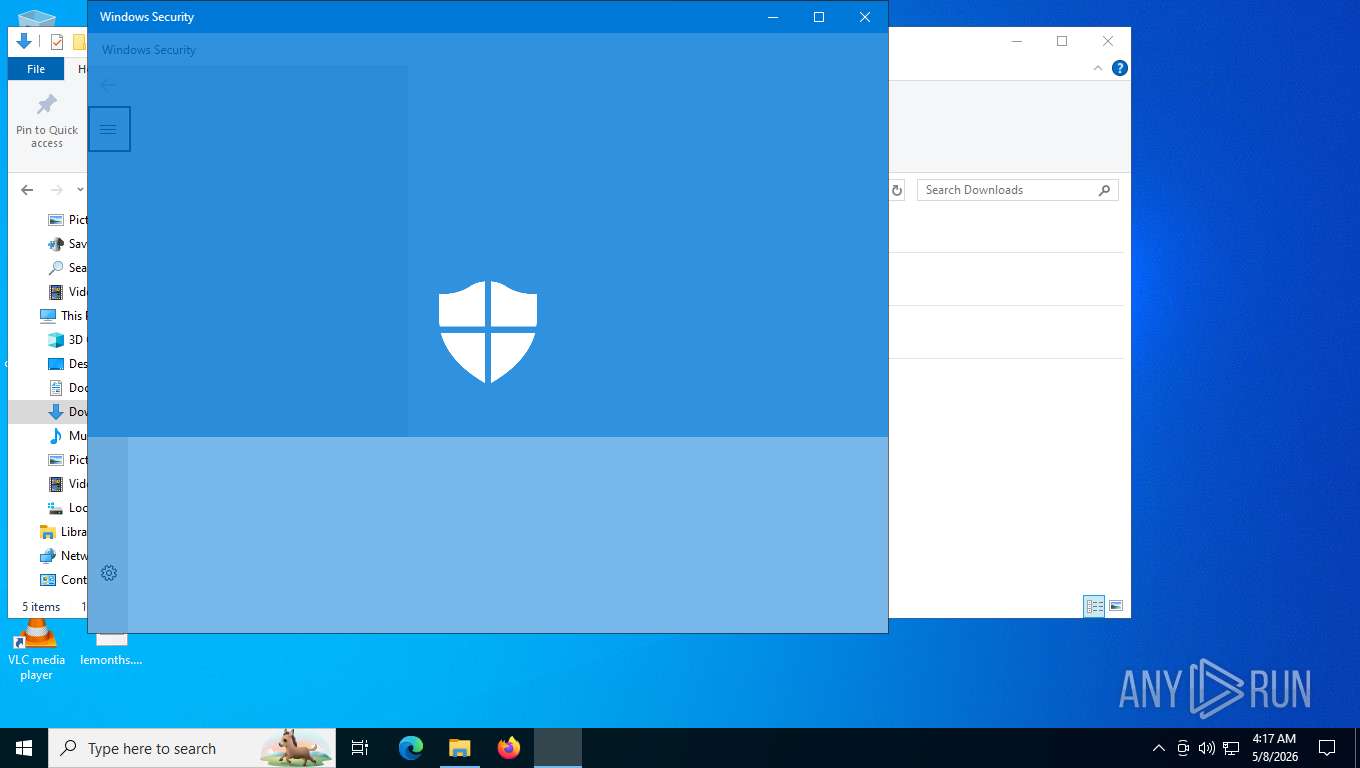Open Settings gear in Windows Security sidebar

tap(109, 573)
